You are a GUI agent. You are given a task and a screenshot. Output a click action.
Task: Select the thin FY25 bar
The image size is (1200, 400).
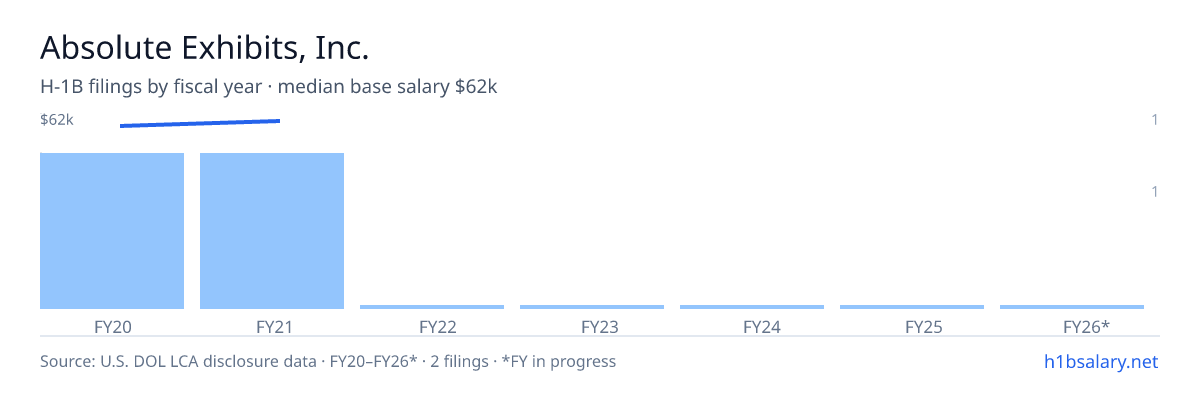pyautogui.click(x=912, y=307)
